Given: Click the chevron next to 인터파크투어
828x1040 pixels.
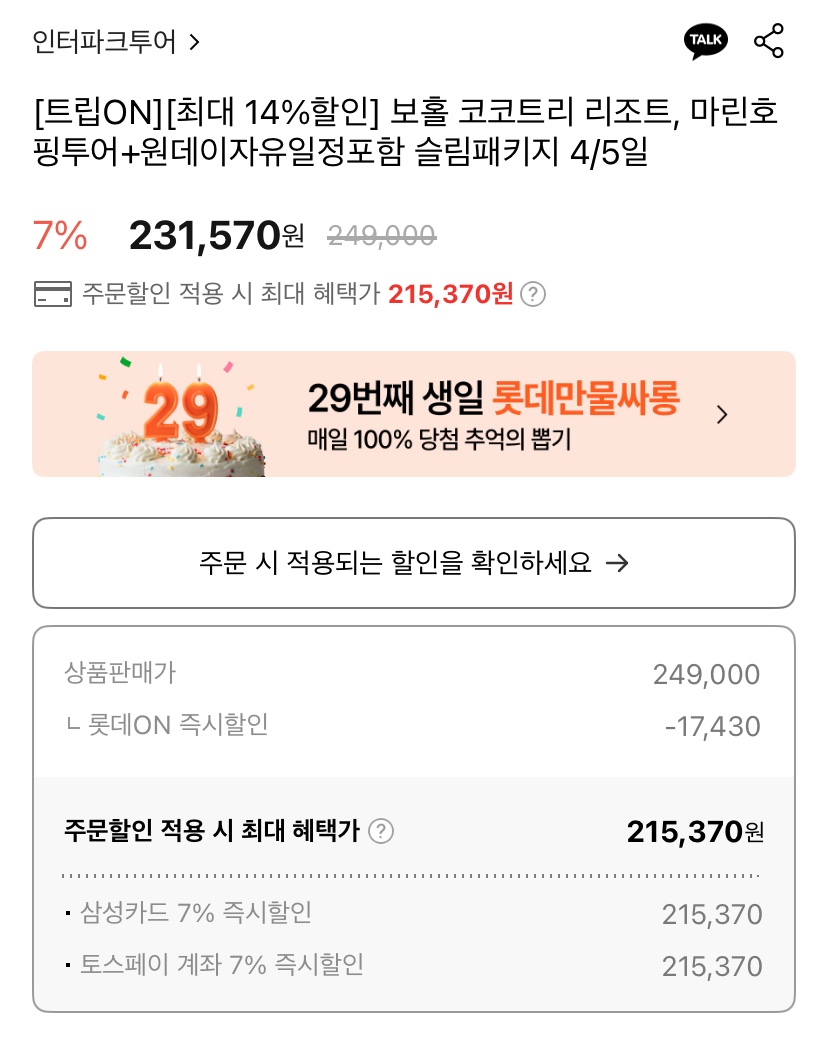Looking at the screenshot, I should coord(194,42).
